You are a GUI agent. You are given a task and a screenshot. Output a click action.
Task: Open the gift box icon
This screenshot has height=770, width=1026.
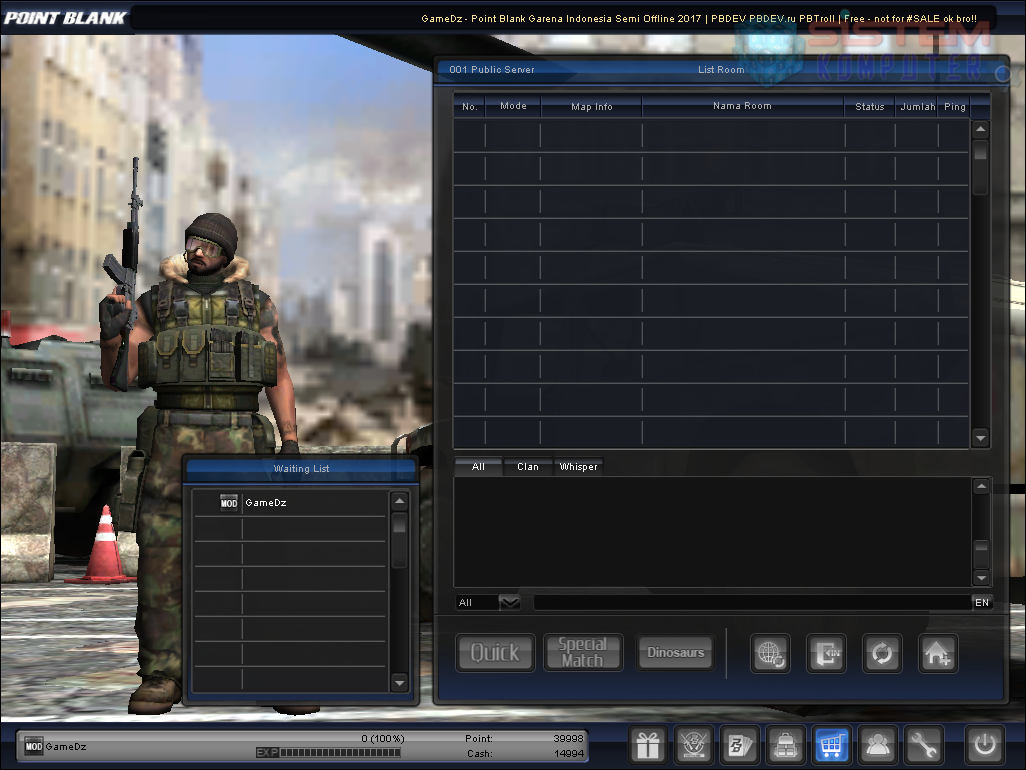[x=648, y=744]
